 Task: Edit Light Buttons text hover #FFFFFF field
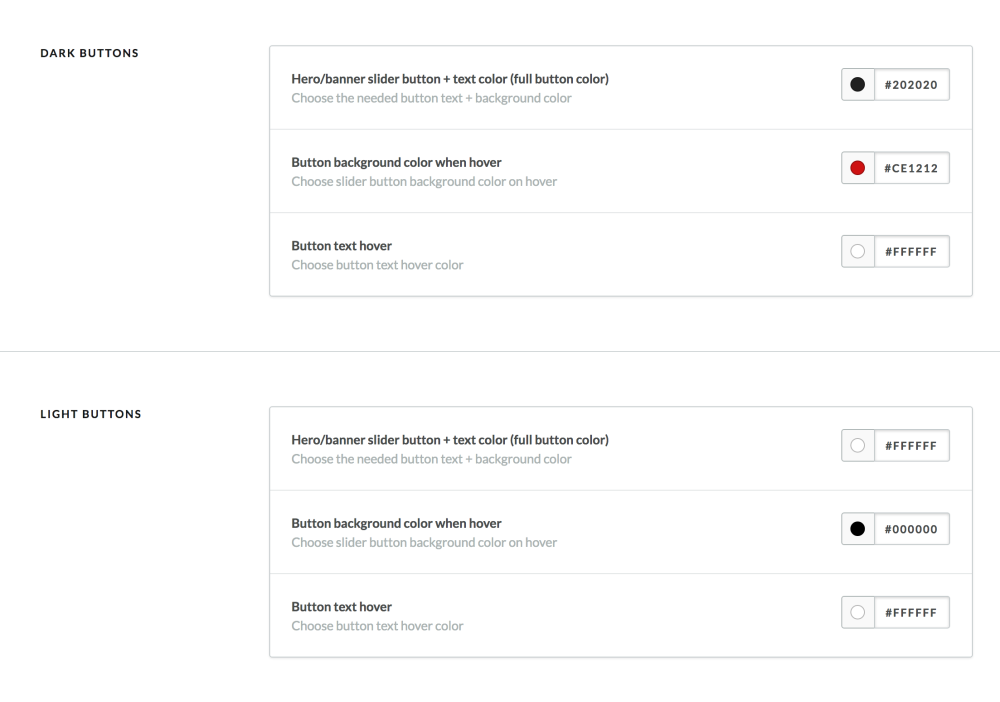pyautogui.click(x=911, y=612)
